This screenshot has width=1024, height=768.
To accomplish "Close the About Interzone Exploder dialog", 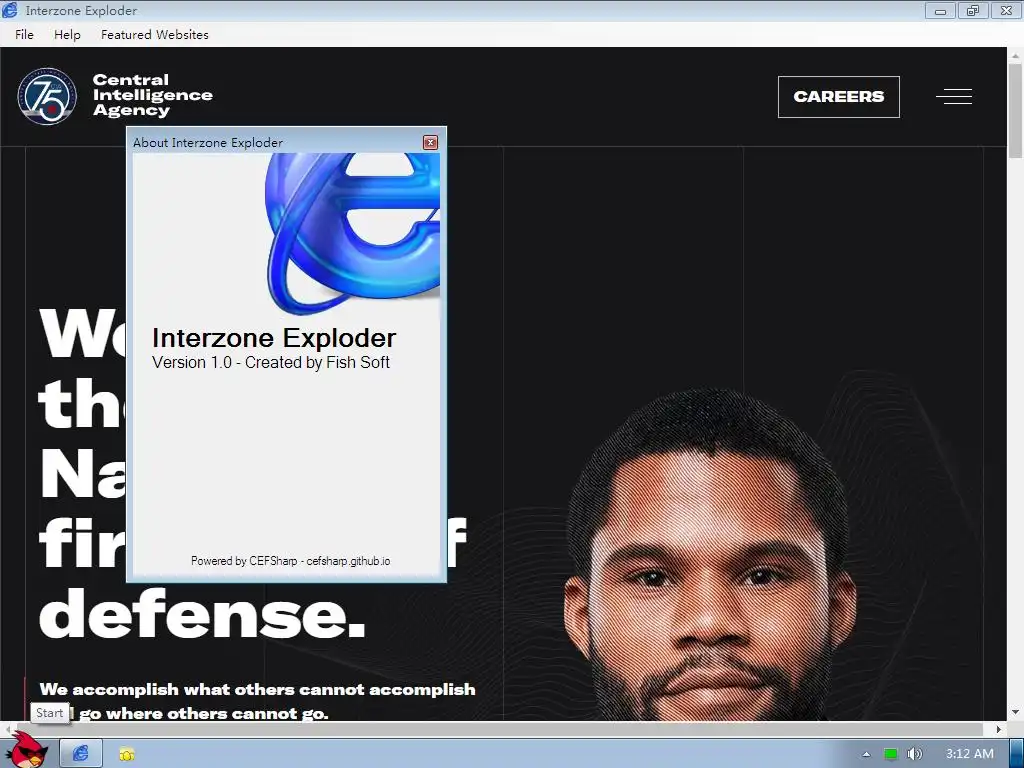I will coord(430,142).
